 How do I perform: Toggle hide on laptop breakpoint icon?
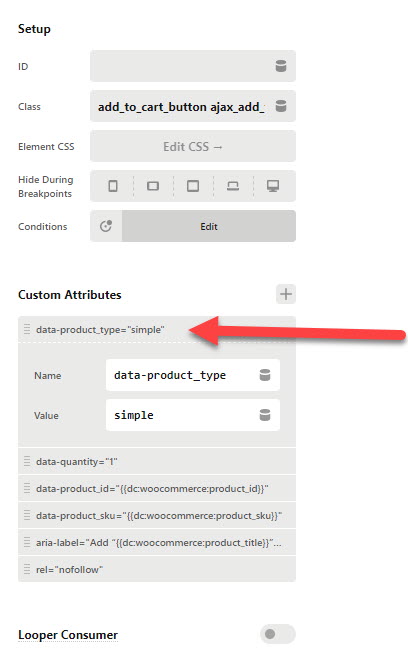click(233, 186)
